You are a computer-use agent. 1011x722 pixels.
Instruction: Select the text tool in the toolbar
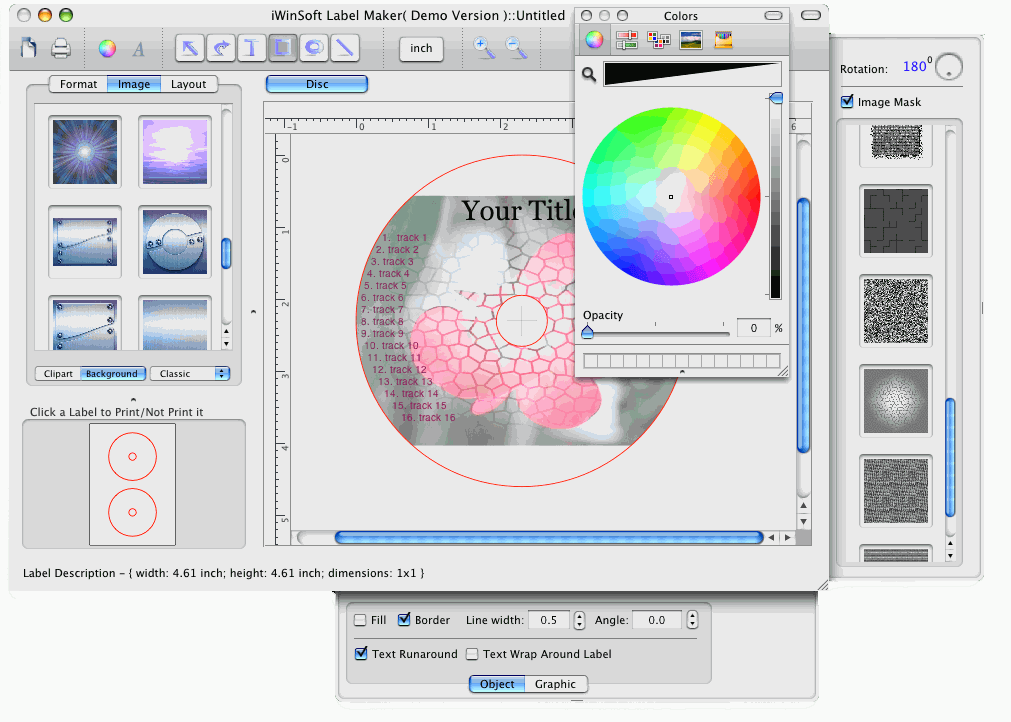click(252, 48)
